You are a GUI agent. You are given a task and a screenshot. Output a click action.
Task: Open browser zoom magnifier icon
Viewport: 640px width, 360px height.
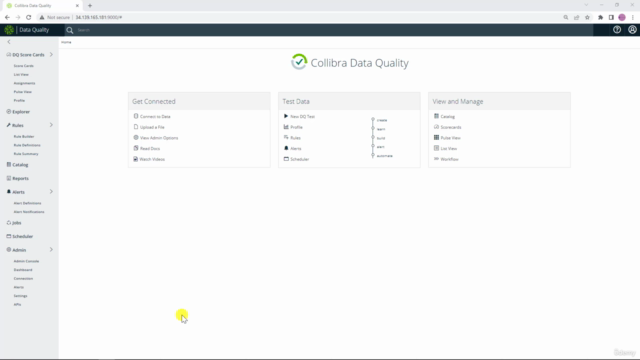coord(566,18)
